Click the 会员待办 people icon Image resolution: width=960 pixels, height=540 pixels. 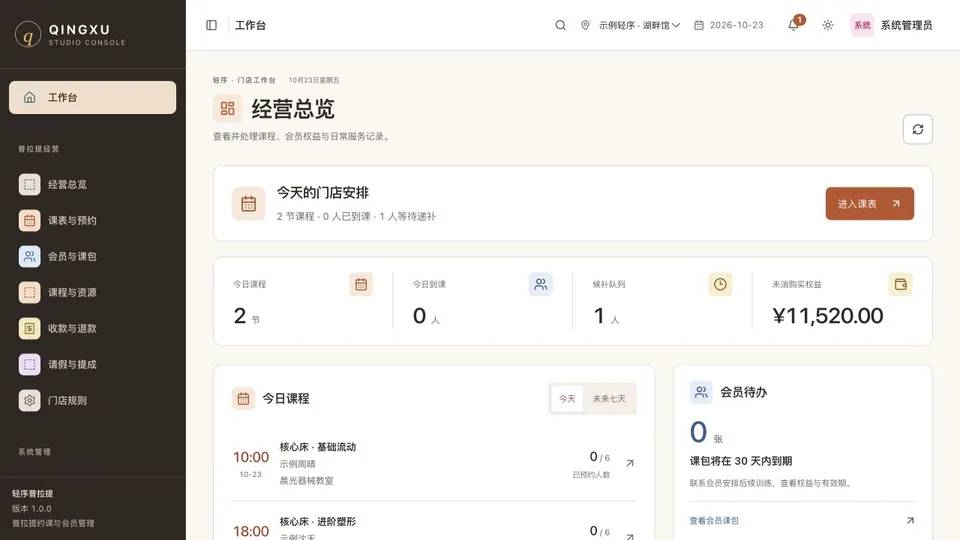point(700,392)
